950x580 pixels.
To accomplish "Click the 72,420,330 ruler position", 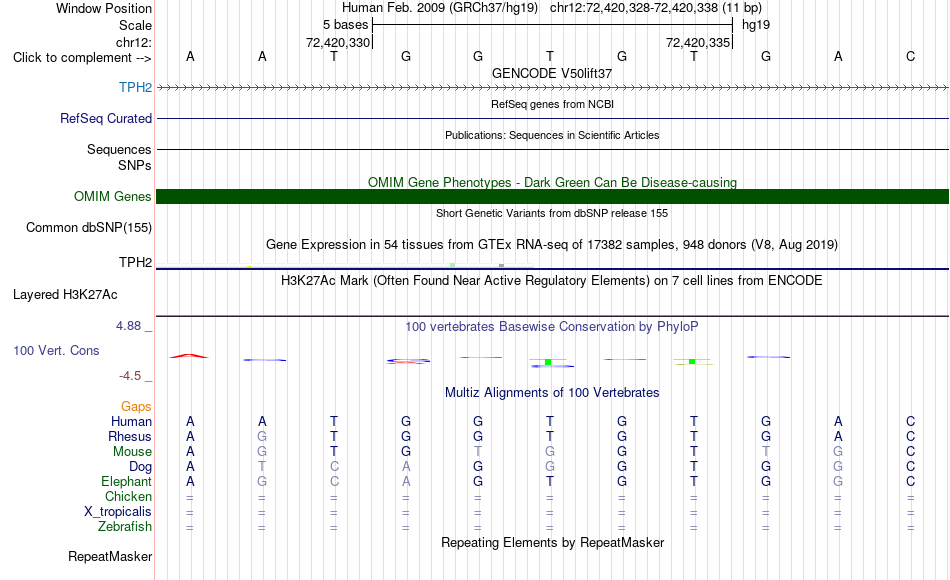I will [x=337, y=42].
